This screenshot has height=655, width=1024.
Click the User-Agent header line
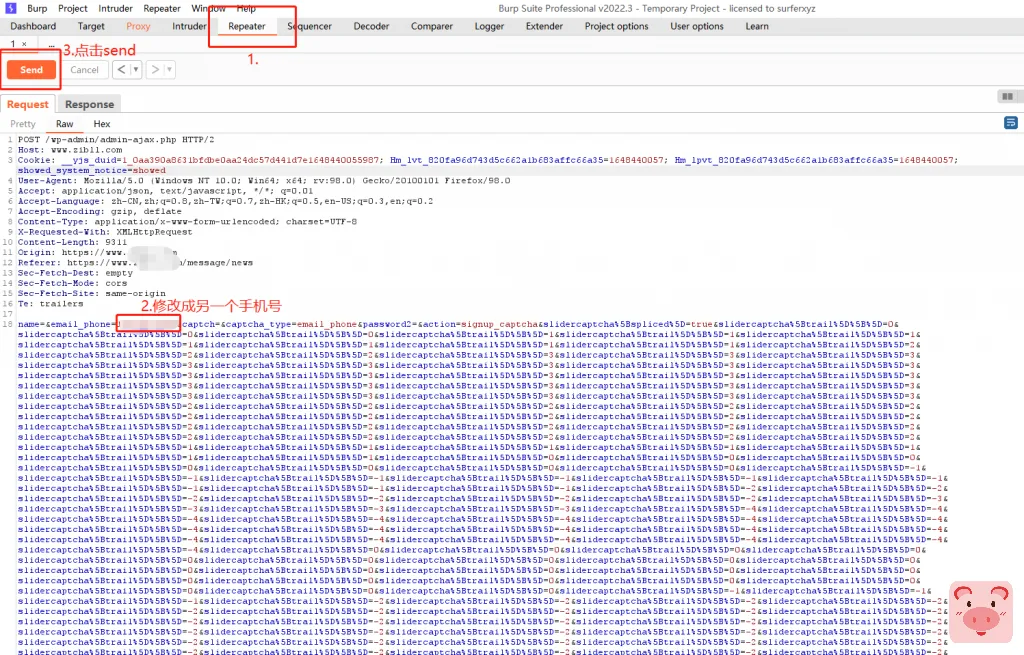(x=264, y=181)
